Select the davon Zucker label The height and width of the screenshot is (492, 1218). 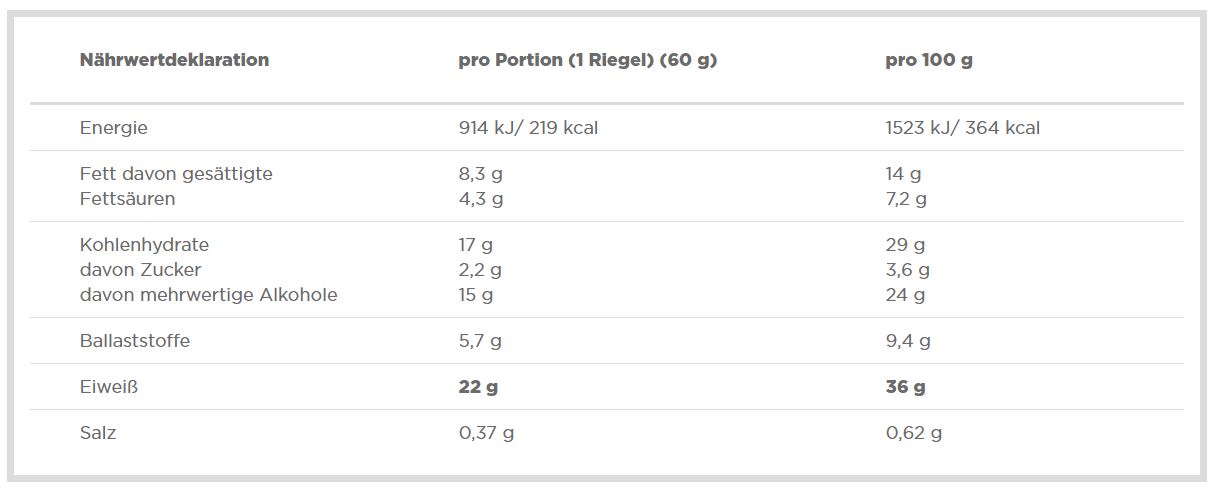[140, 270]
